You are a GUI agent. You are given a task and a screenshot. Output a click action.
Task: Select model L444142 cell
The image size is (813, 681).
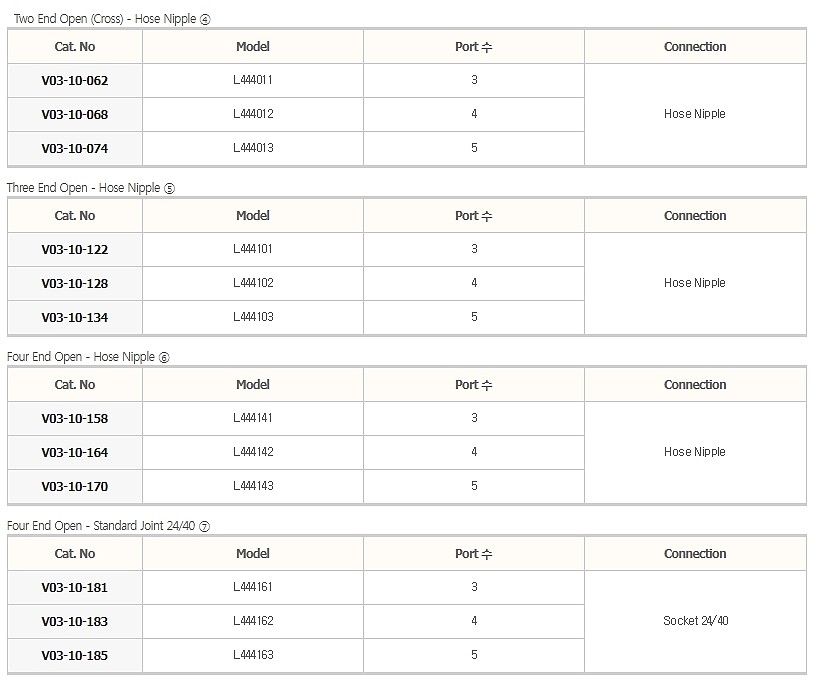pyautogui.click(x=253, y=452)
